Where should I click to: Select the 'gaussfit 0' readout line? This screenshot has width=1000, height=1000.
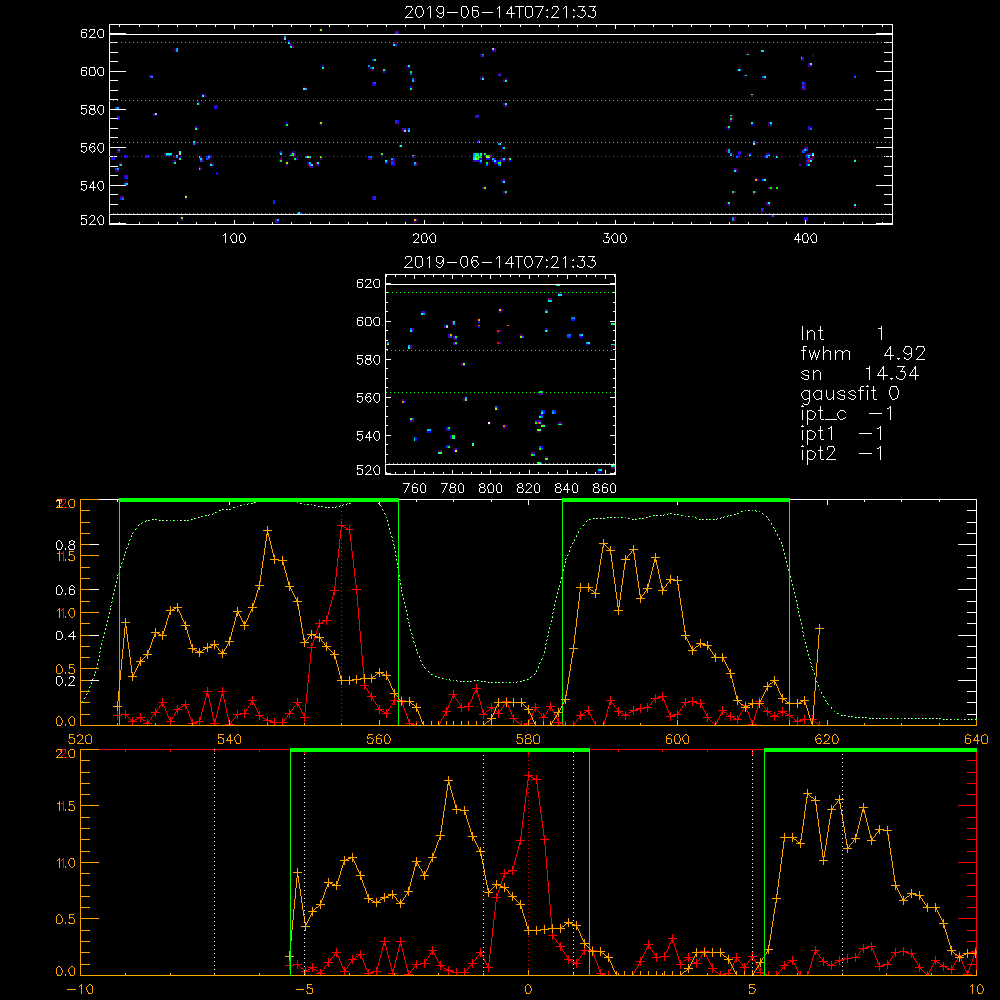coord(850,393)
